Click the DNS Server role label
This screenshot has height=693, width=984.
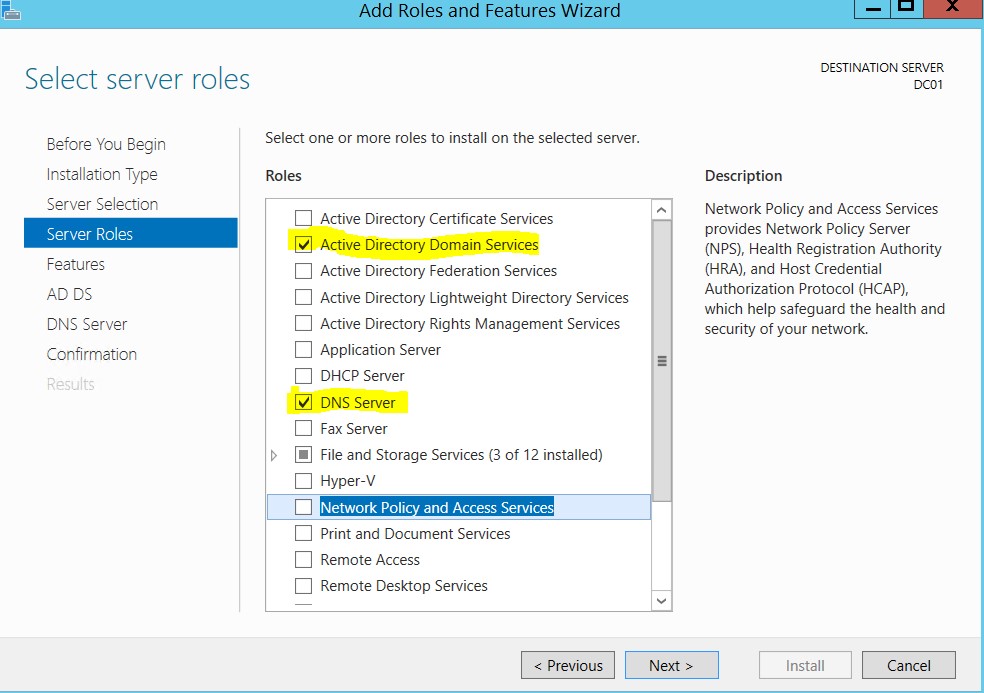click(358, 402)
